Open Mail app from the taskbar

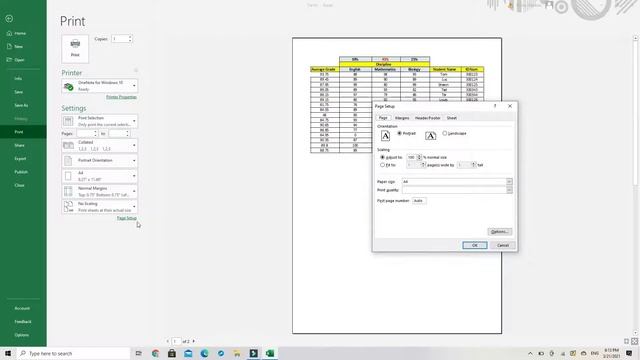coord(188,353)
